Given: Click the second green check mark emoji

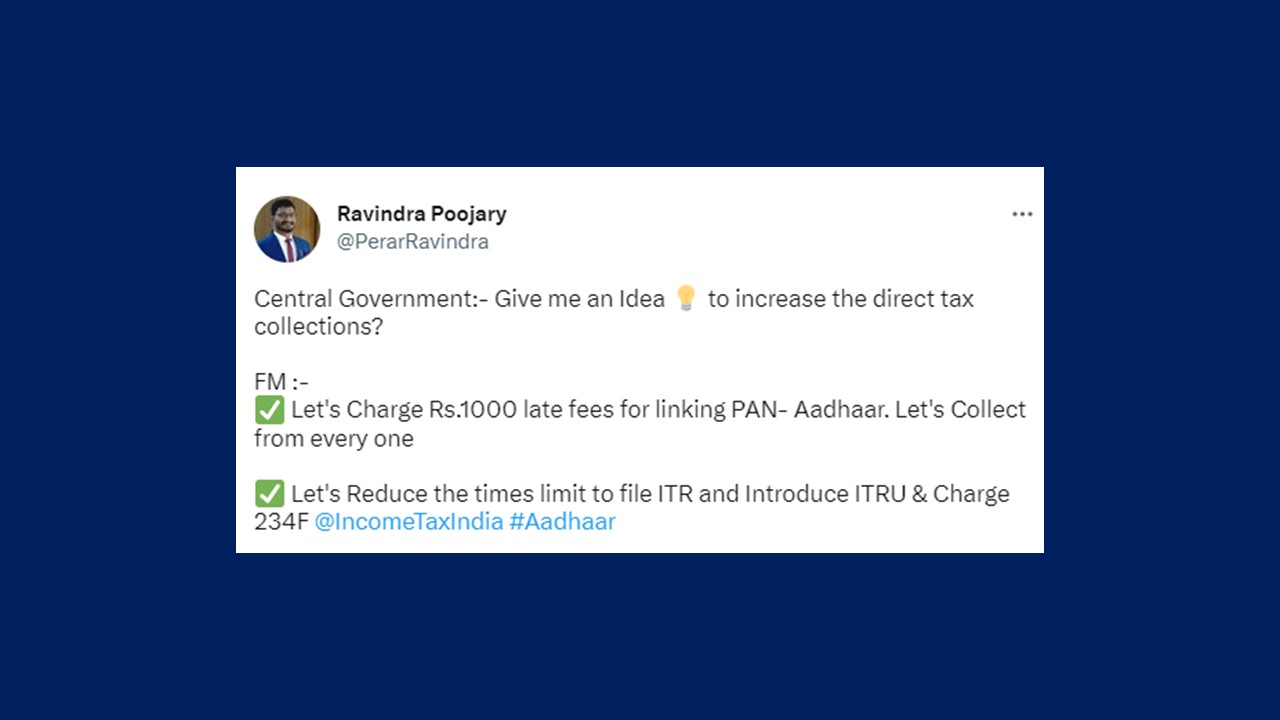Looking at the screenshot, I should tap(269, 494).
